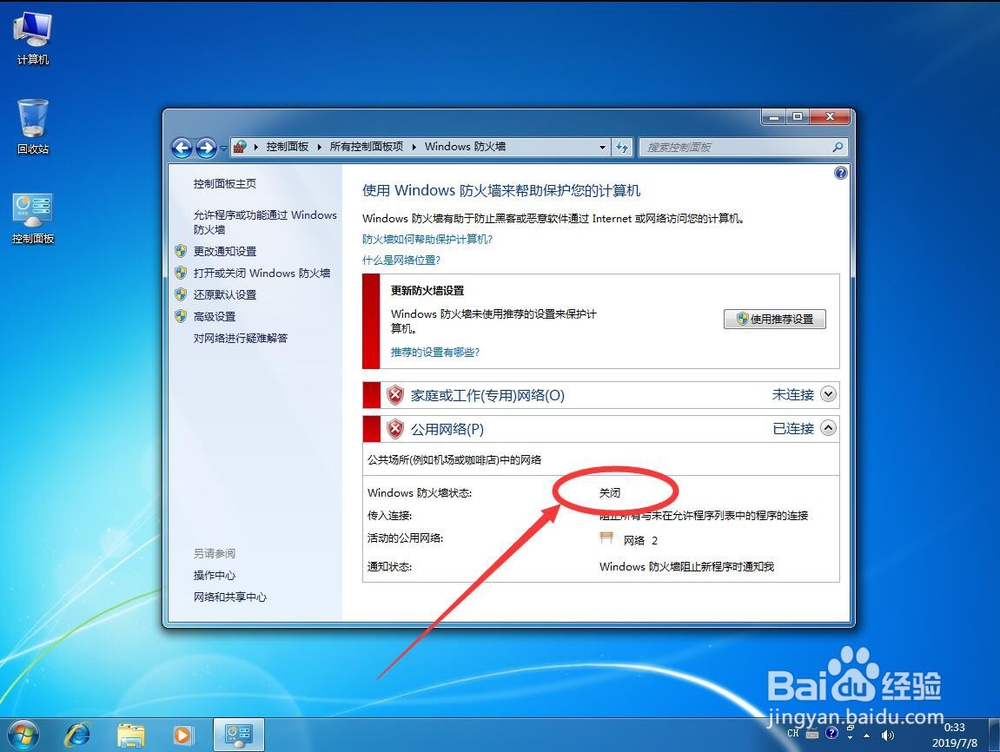This screenshot has width=1000, height=752.
Task: Open the Computer desktop icon
Action: tap(33, 38)
